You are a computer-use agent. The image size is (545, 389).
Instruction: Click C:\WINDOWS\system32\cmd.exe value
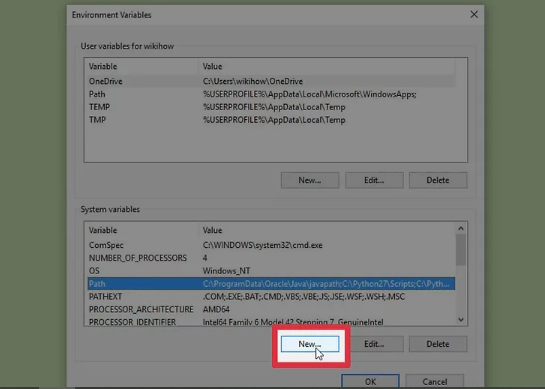pyautogui.click(x=262, y=245)
